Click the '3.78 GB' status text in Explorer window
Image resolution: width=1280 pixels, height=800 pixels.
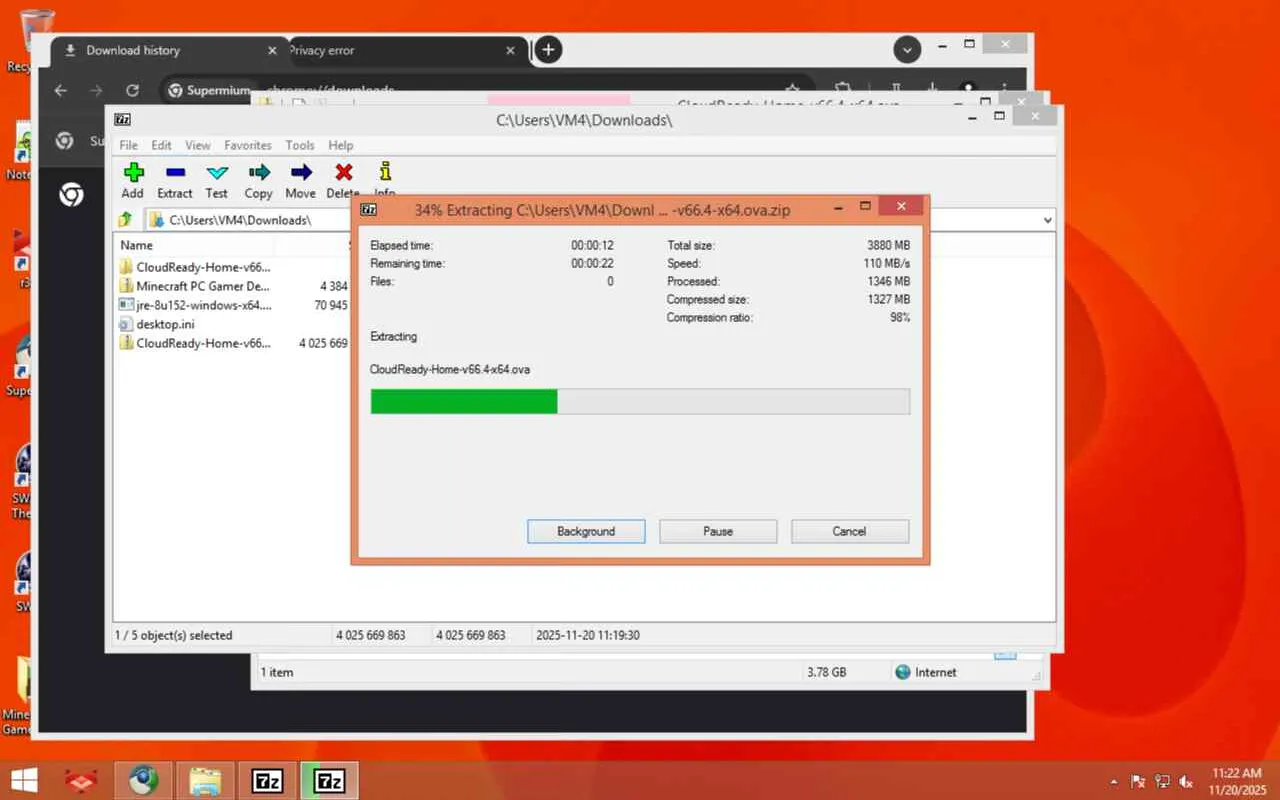pos(826,672)
